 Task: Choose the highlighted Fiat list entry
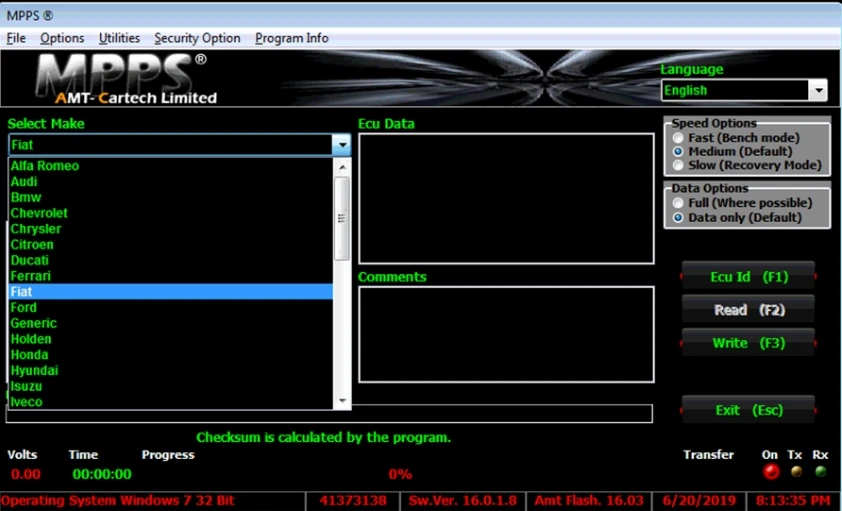click(171, 291)
